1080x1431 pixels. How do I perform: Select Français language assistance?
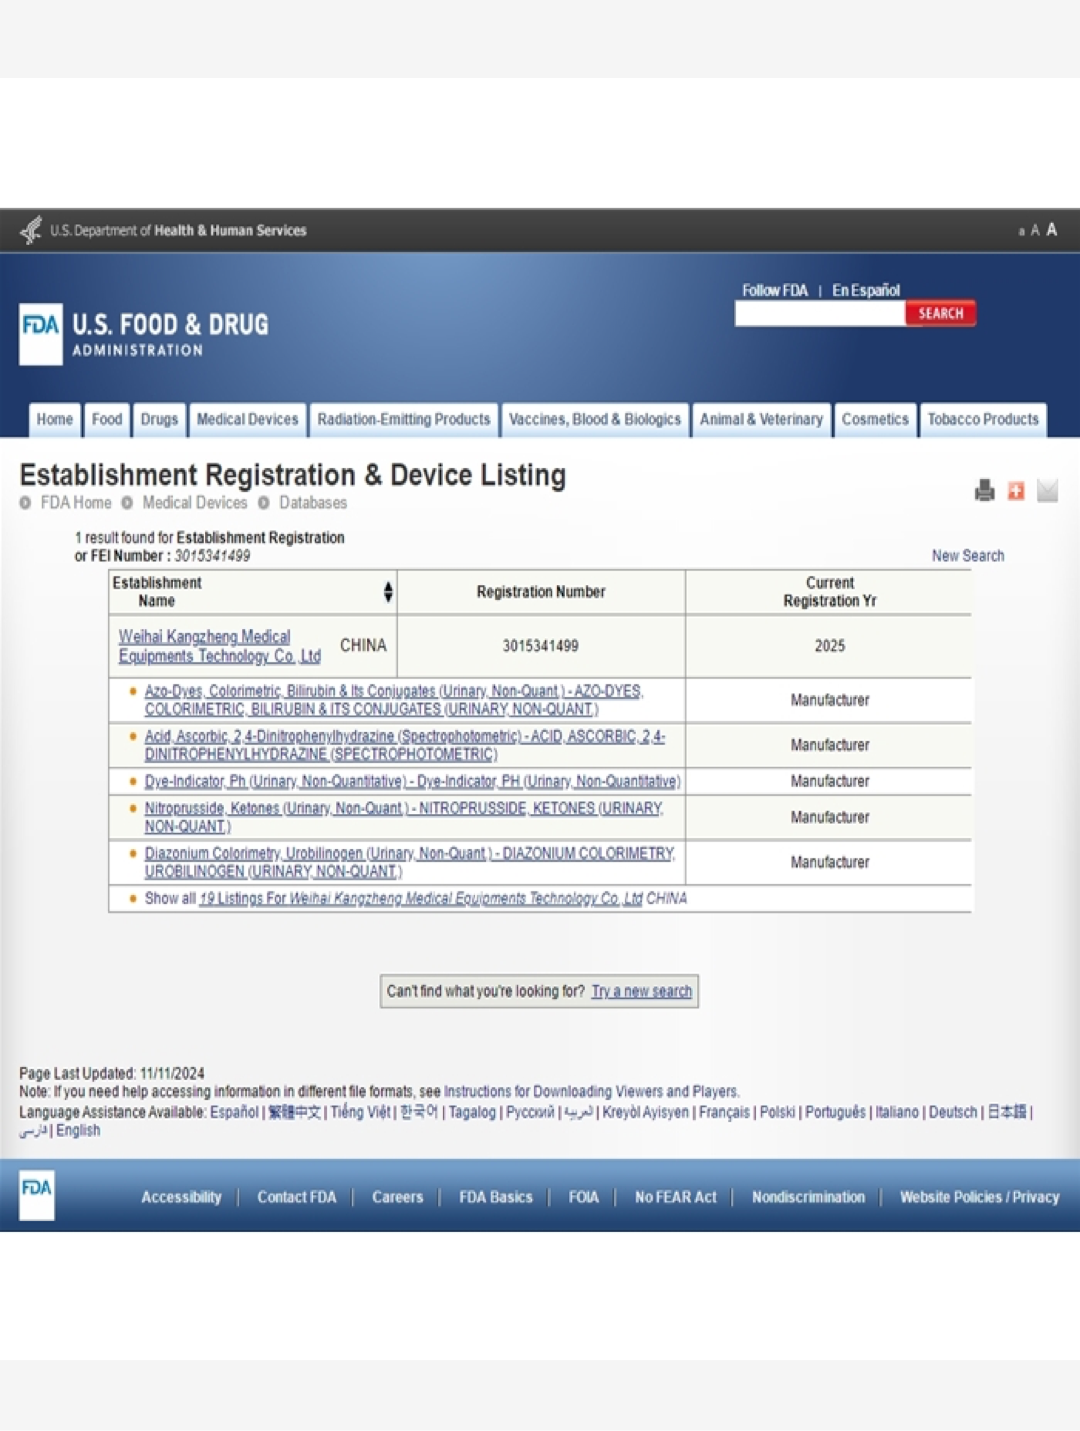point(724,1112)
